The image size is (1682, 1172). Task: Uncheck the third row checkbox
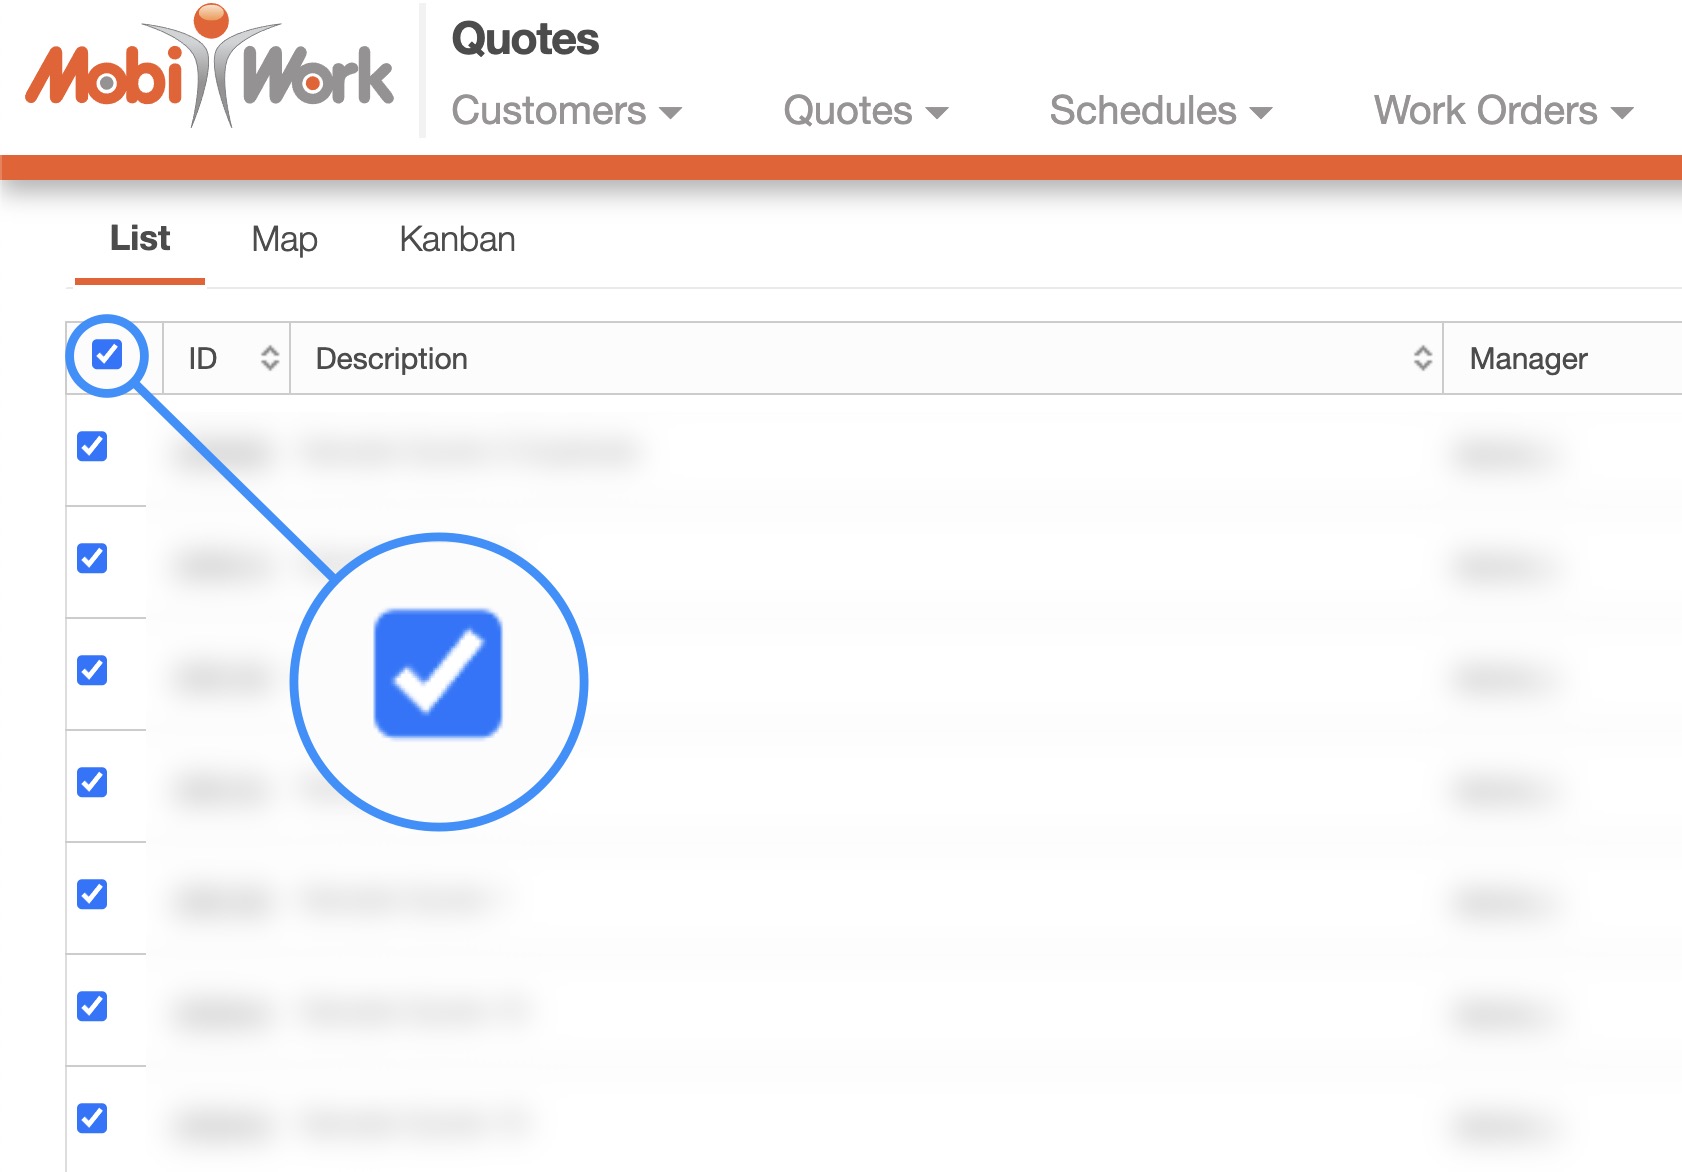[x=92, y=670]
